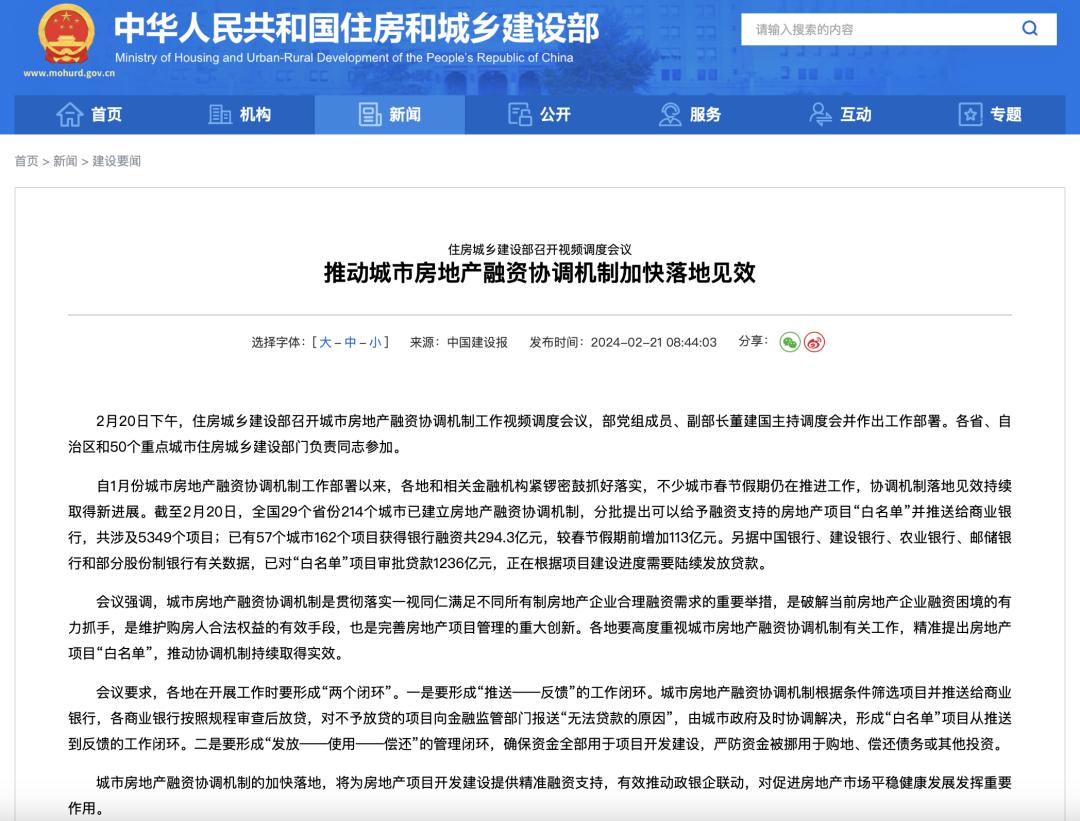Go to 建设要闻 in breadcrumb
The height and width of the screenshot is (821, 1080).
tap(116, 161)
